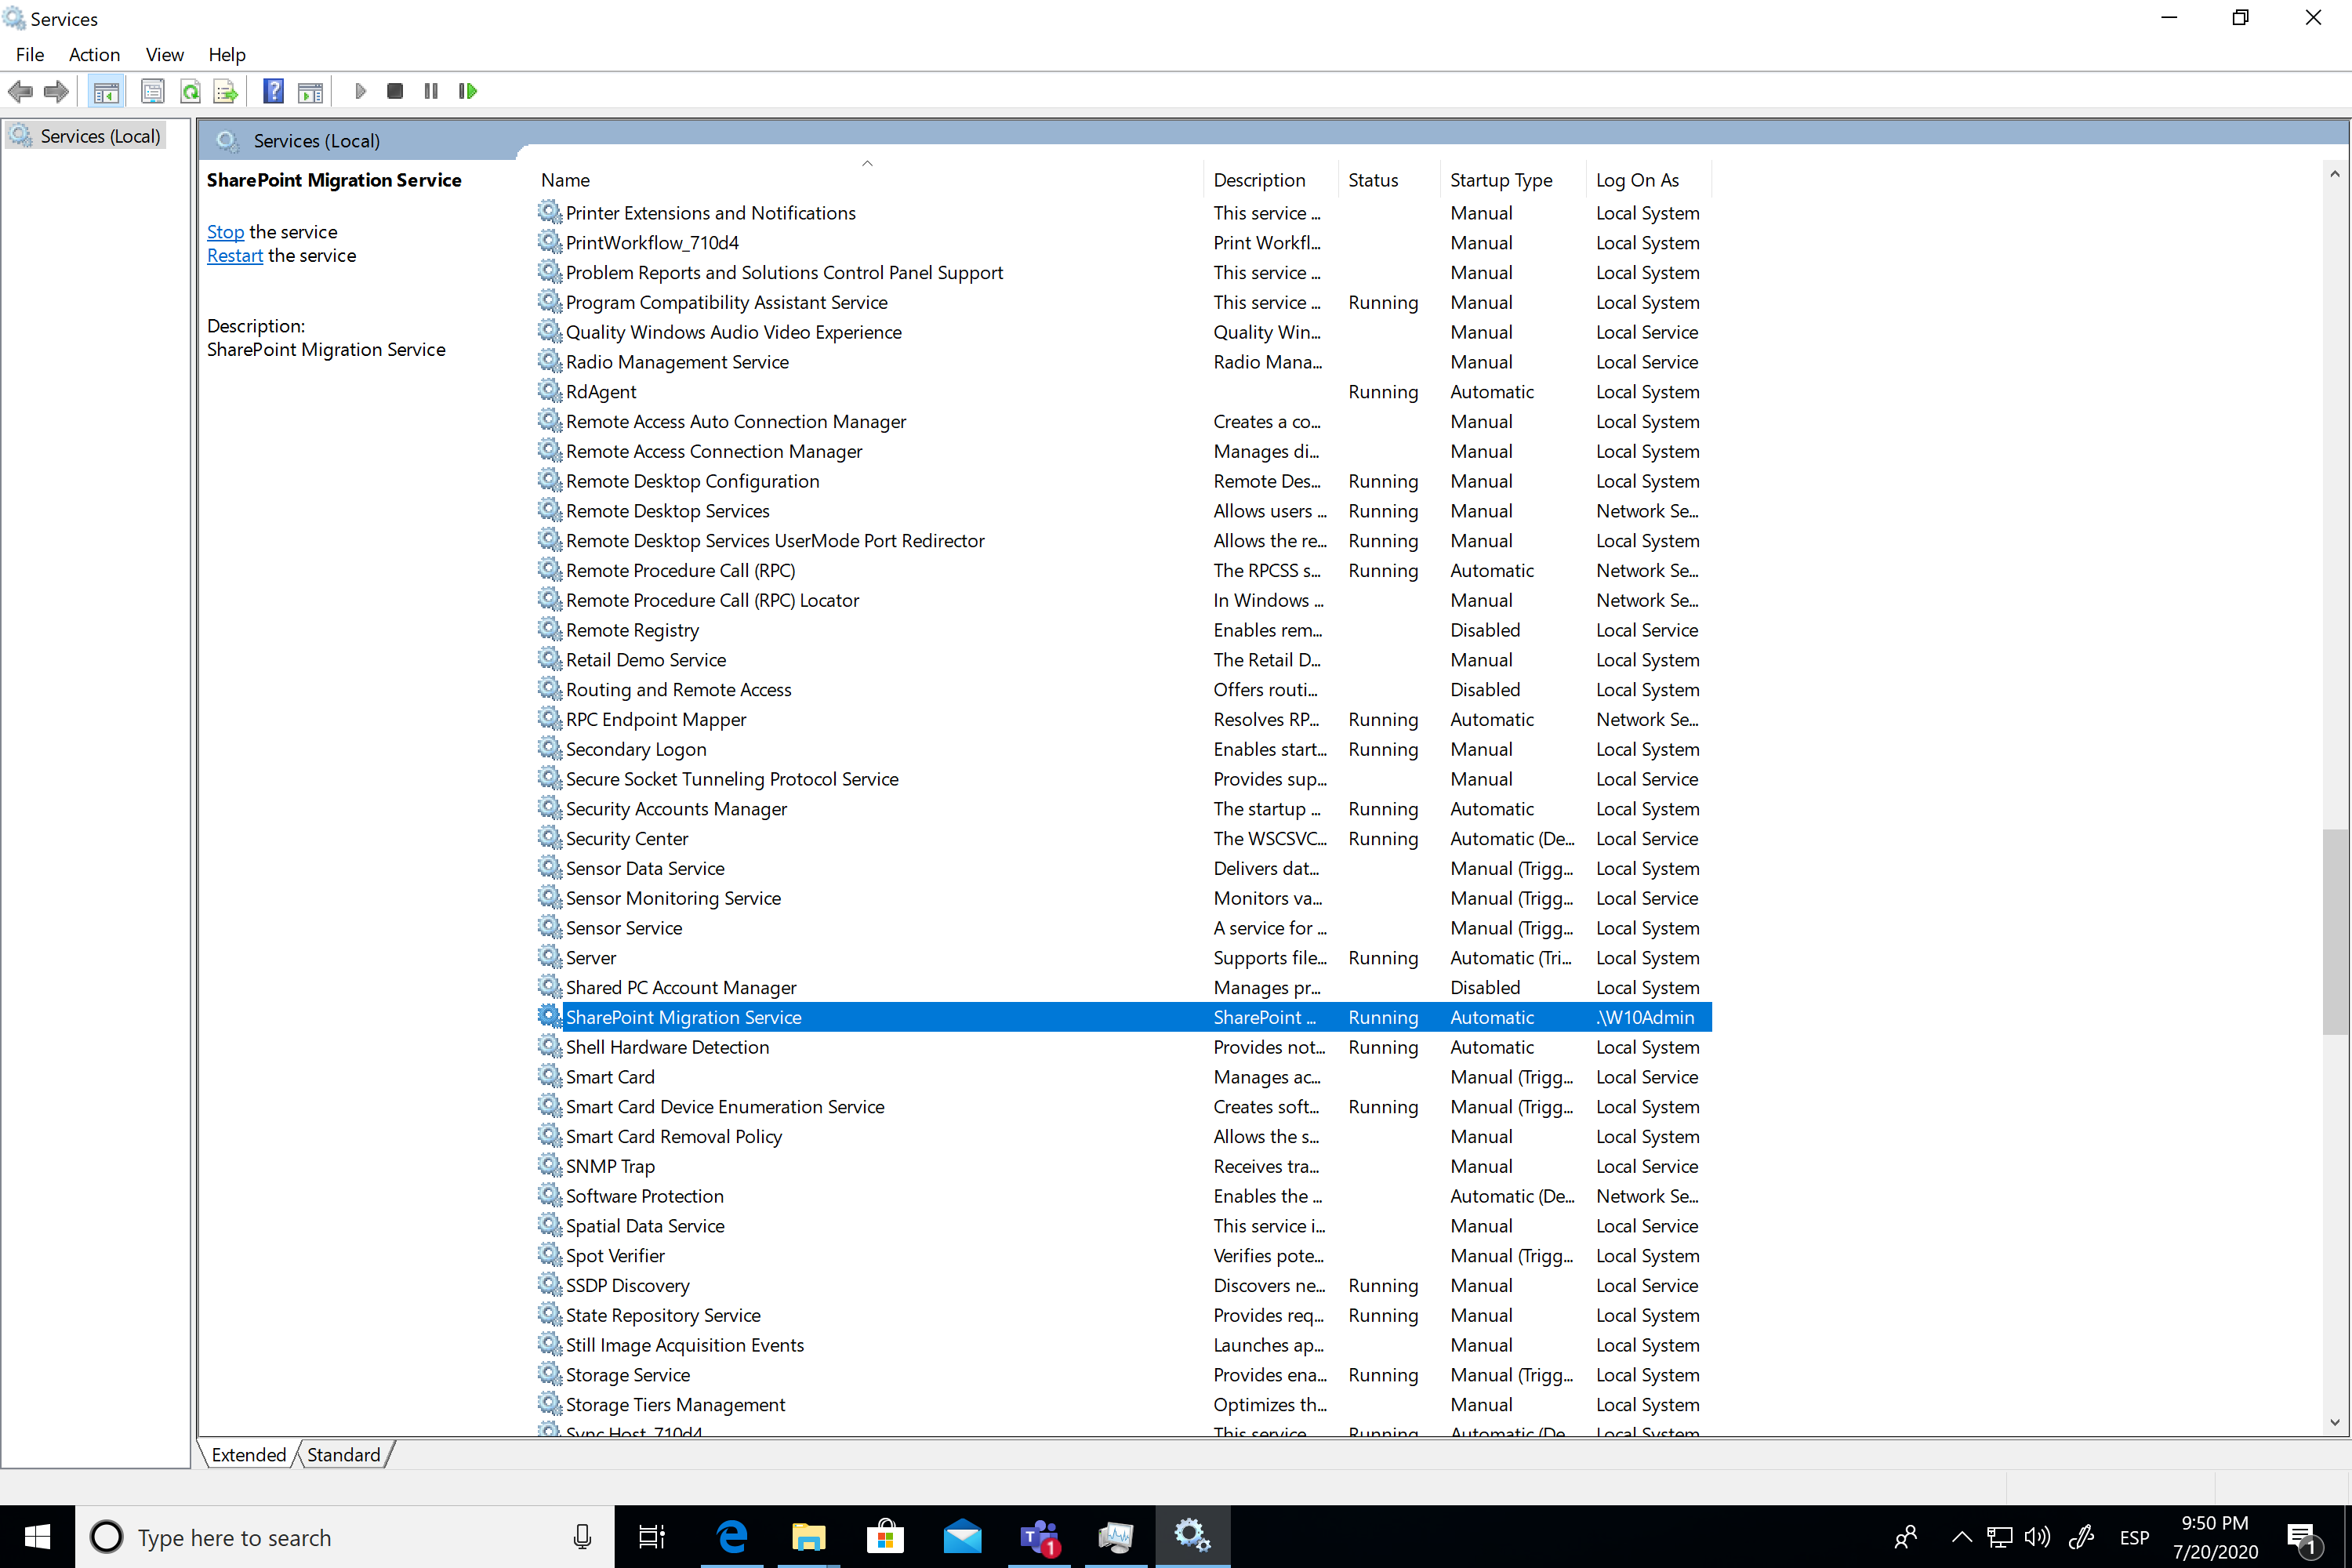Screen dimensions: 2352x1568
Task: Mute audio via the speaker tray icon
Action: coord(2038,1537)
